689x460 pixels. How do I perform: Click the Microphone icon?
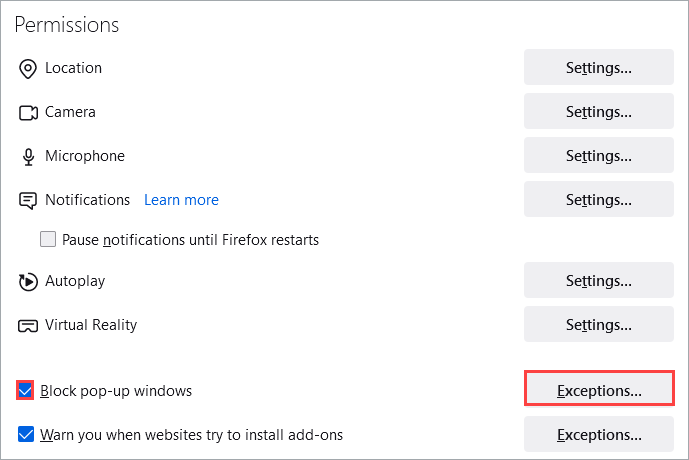[29, 157]
